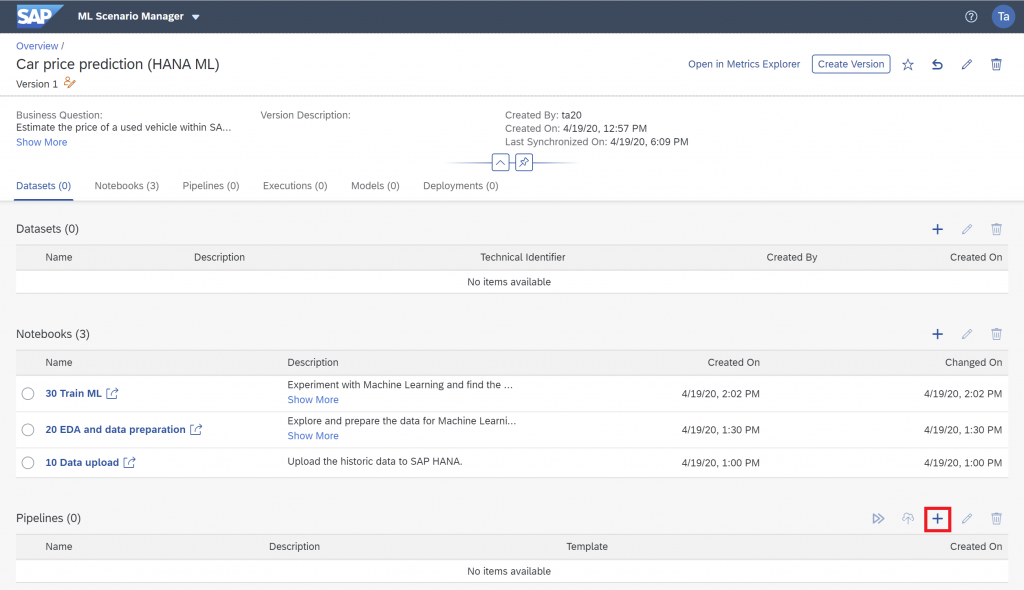Click the Pipelines cloud upload icon
The height and width of the screenshot is (590, 1024).
click(x=908, y=519)
